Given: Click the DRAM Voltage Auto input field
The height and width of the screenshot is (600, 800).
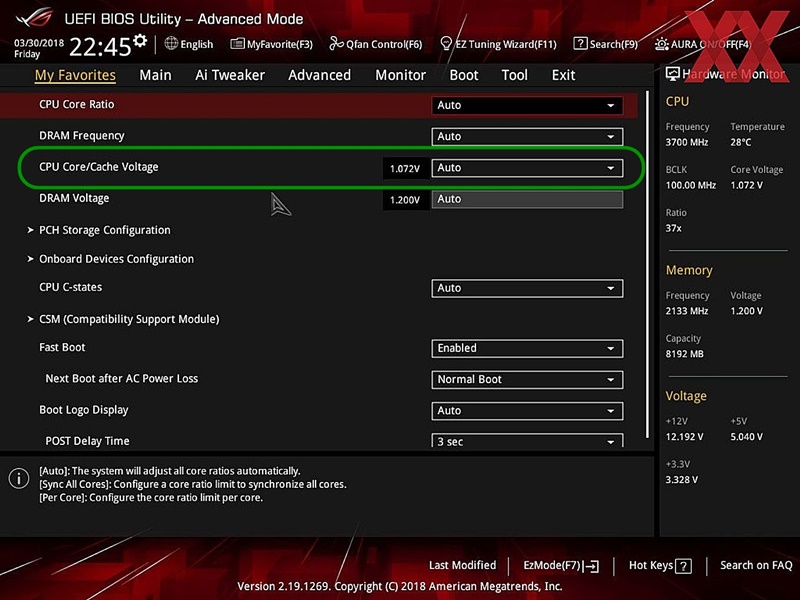Looking at the screenshot, I should [527, 199].
